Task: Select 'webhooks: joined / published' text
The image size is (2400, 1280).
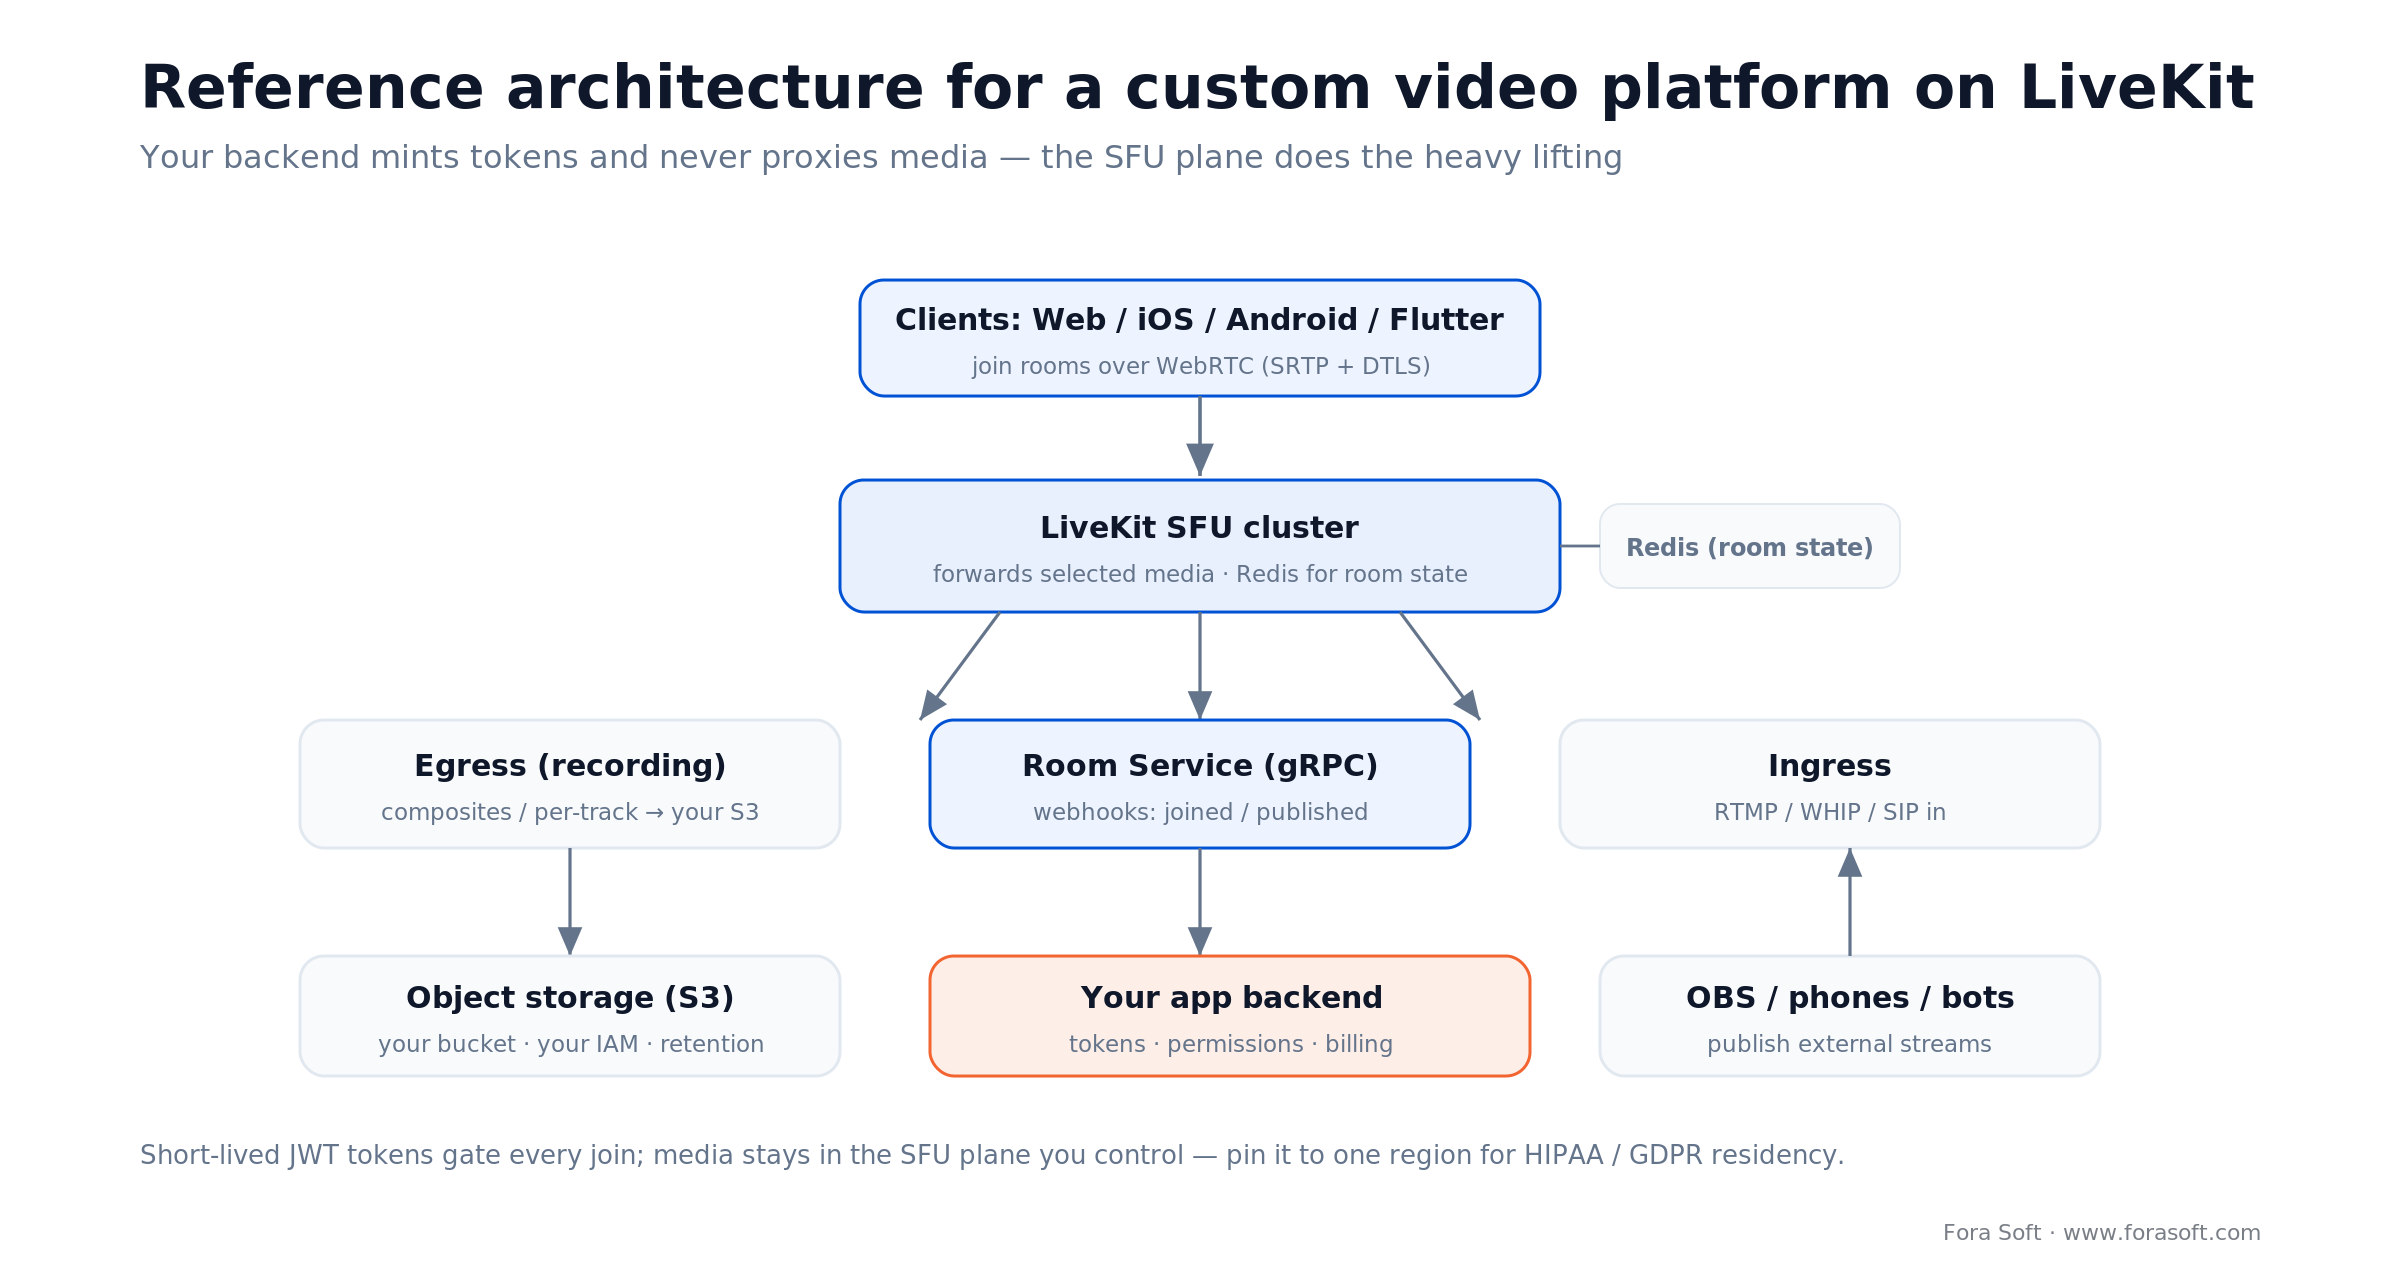Action: tap(1200, 812)
